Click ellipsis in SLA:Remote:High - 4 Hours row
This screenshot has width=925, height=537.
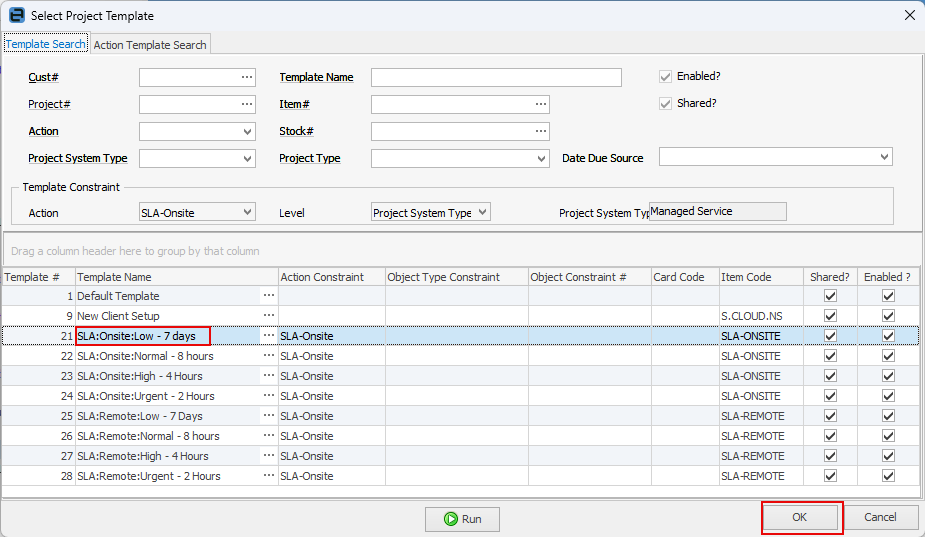click(269, 456)
